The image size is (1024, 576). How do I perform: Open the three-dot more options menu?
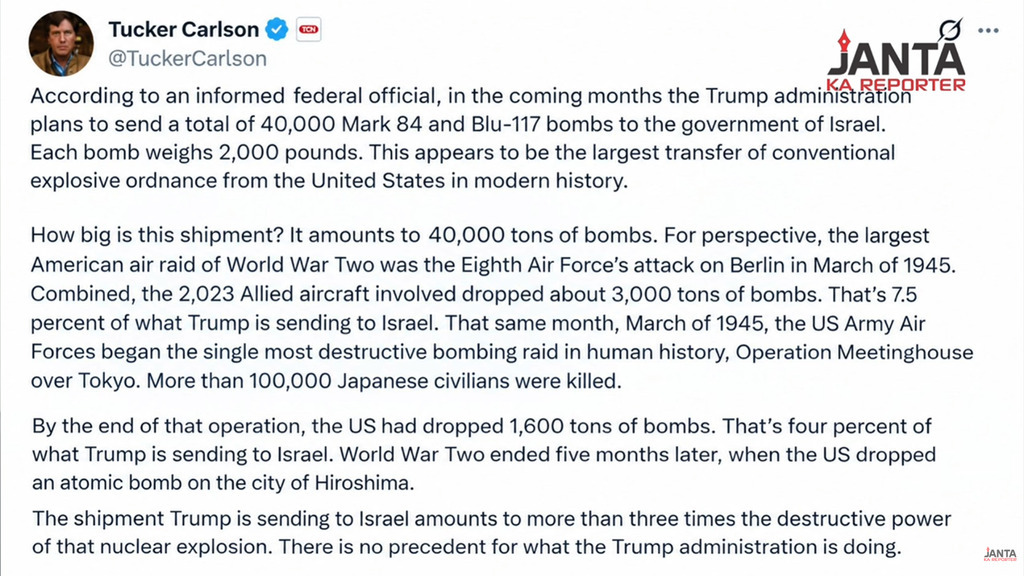[x=988, y=31]
